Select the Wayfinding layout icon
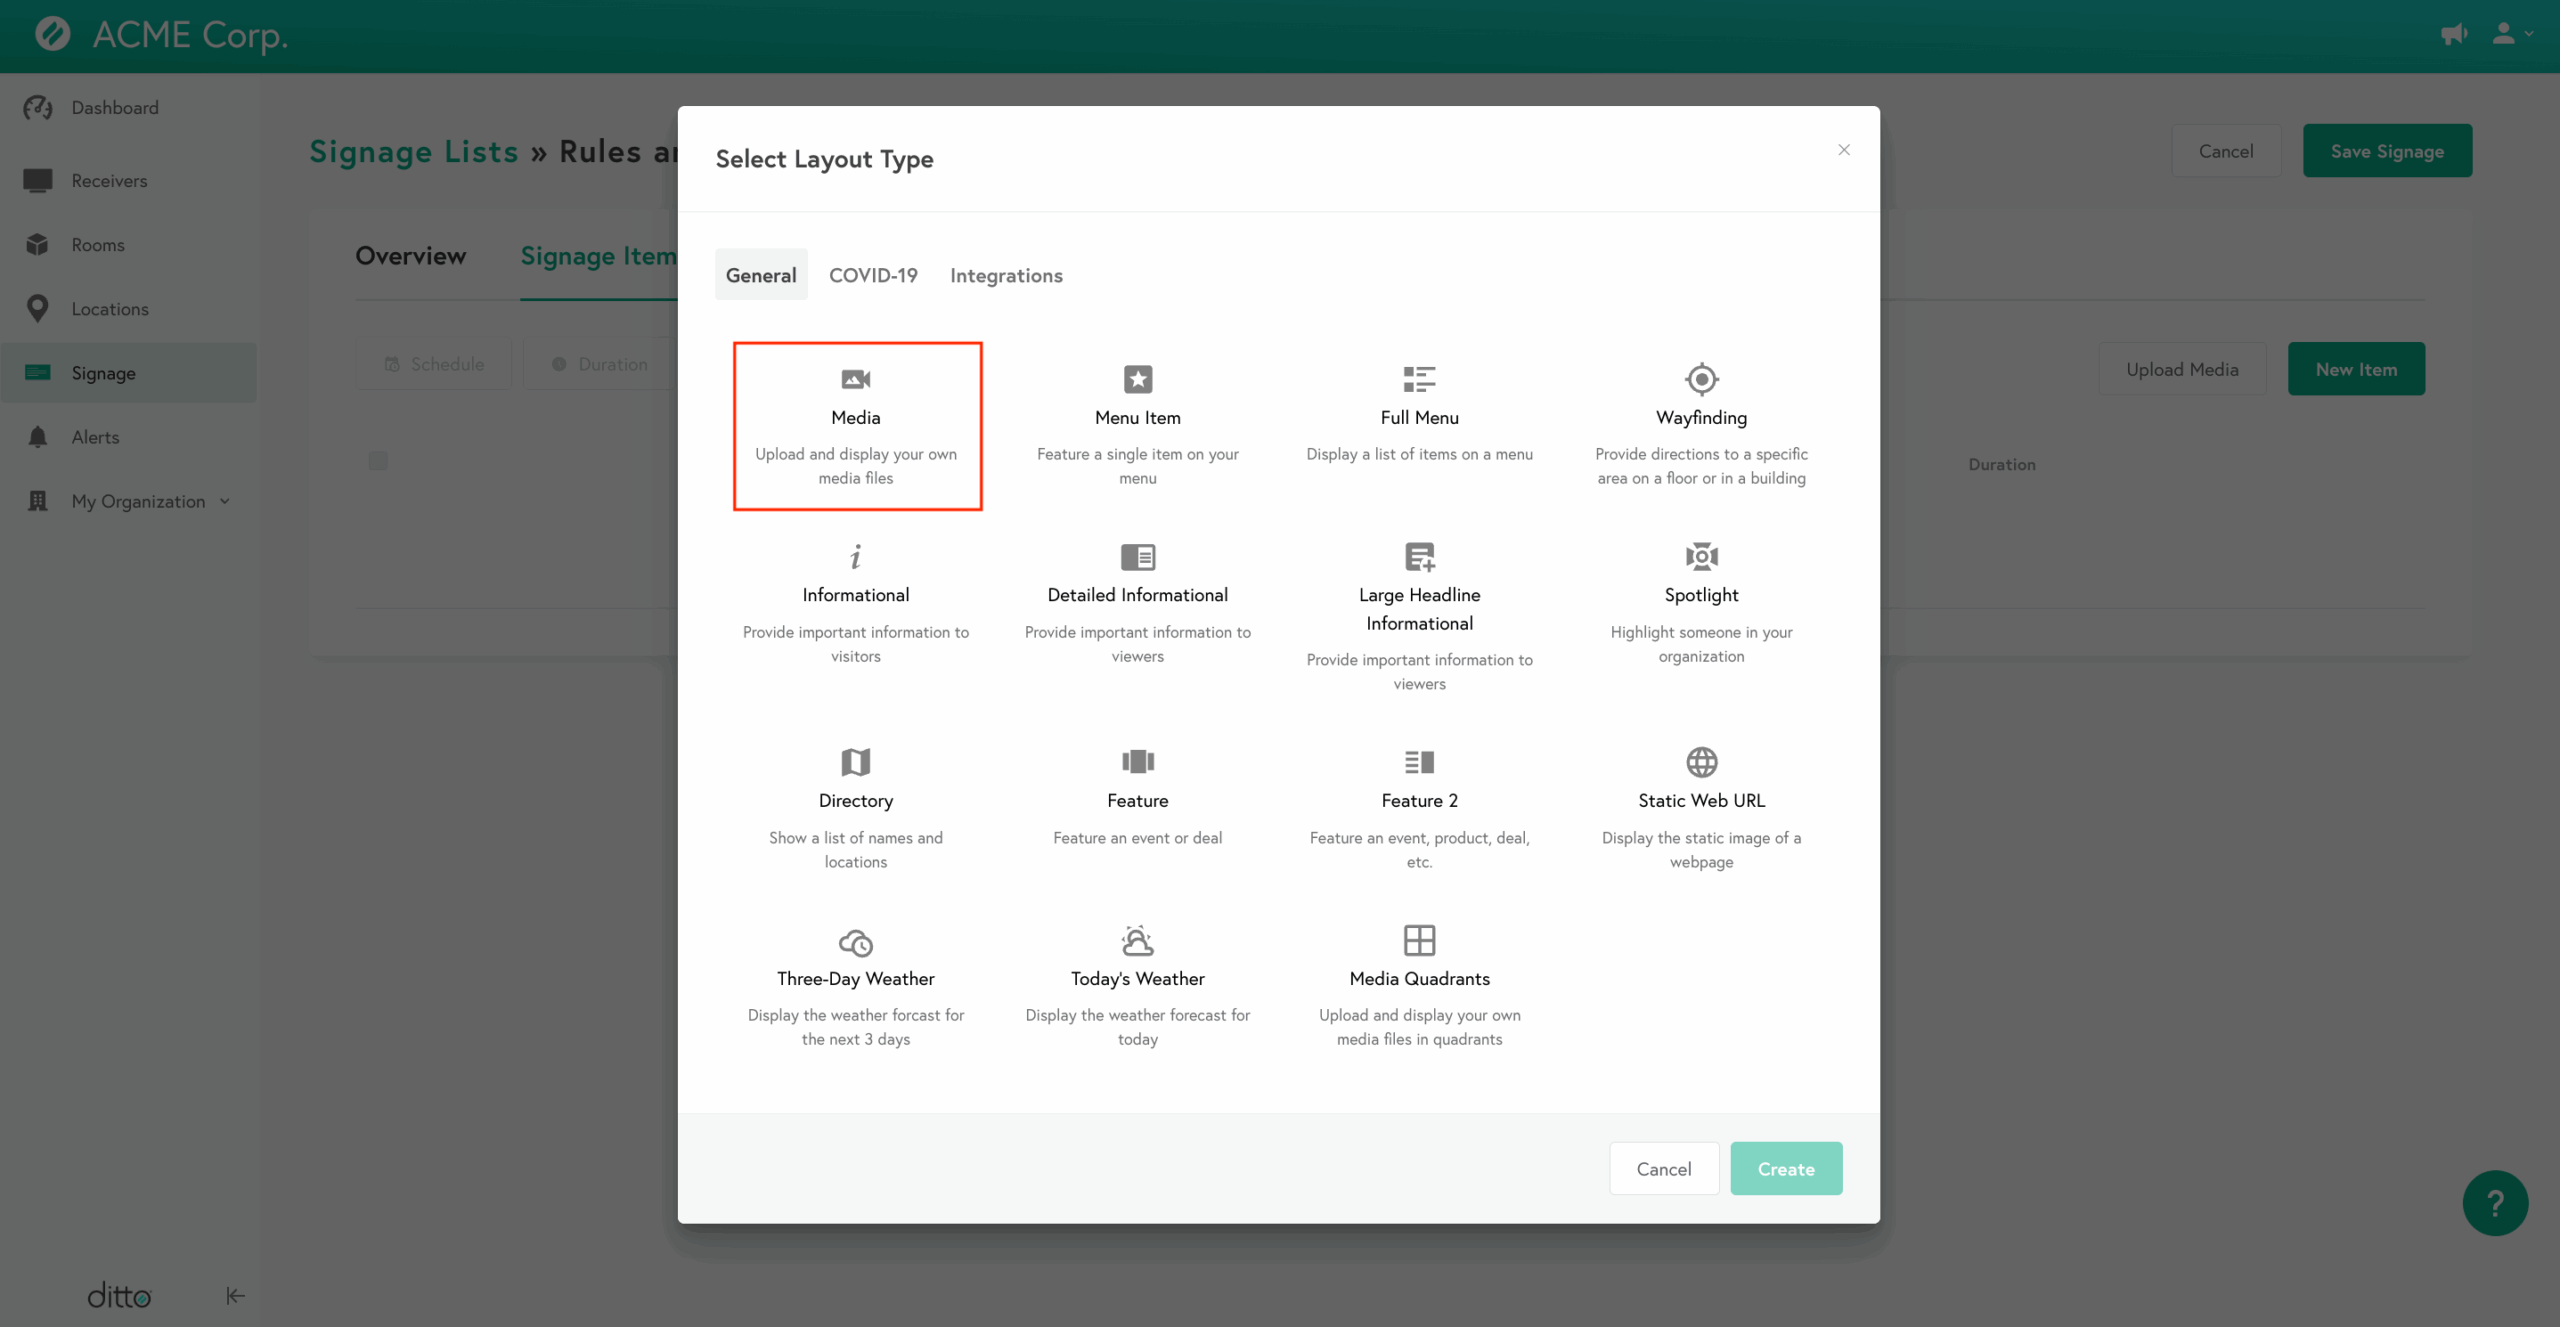 [1701, 379]
